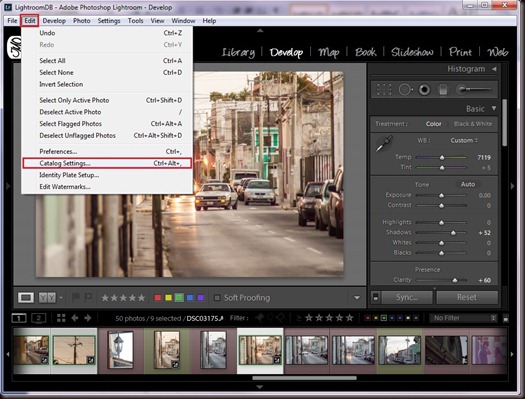
Task: Toggle the filter switch beside No Filter
Action: [506, 318]
